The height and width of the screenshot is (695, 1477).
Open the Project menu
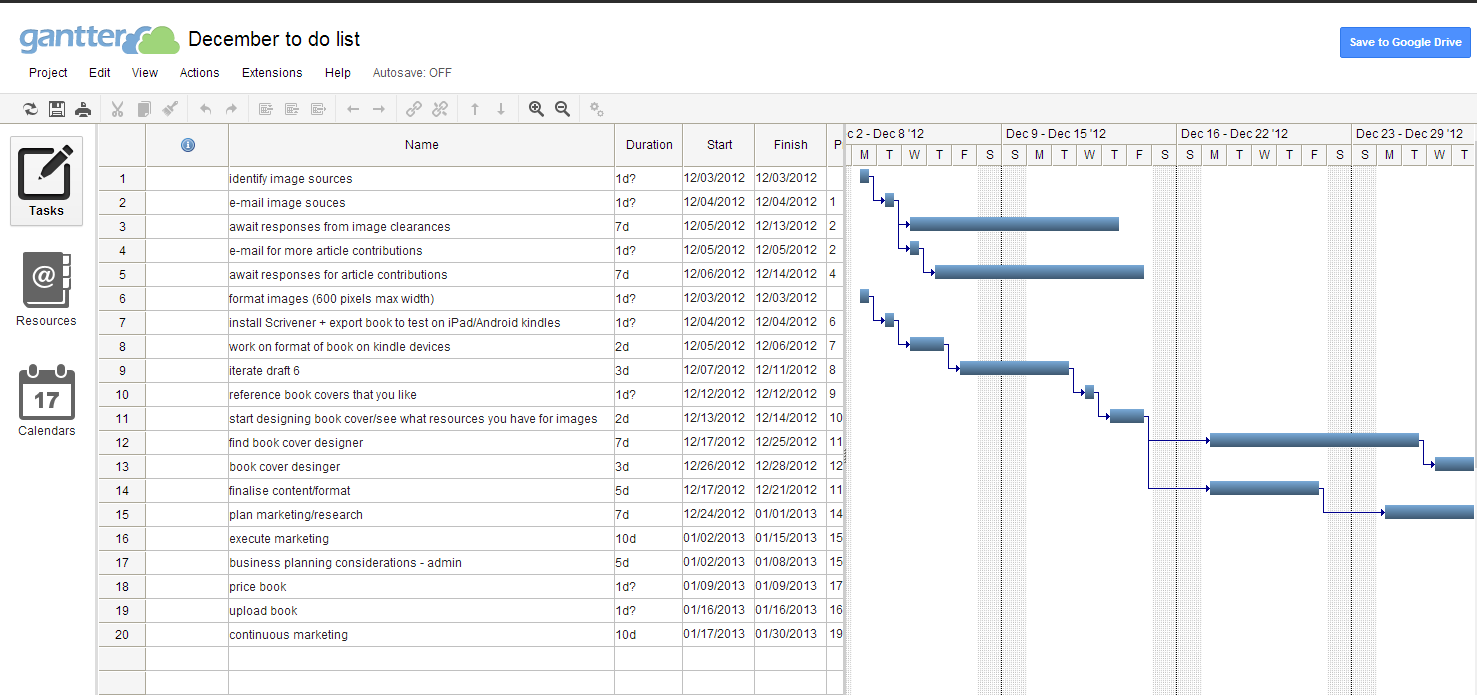click(48, 73)
